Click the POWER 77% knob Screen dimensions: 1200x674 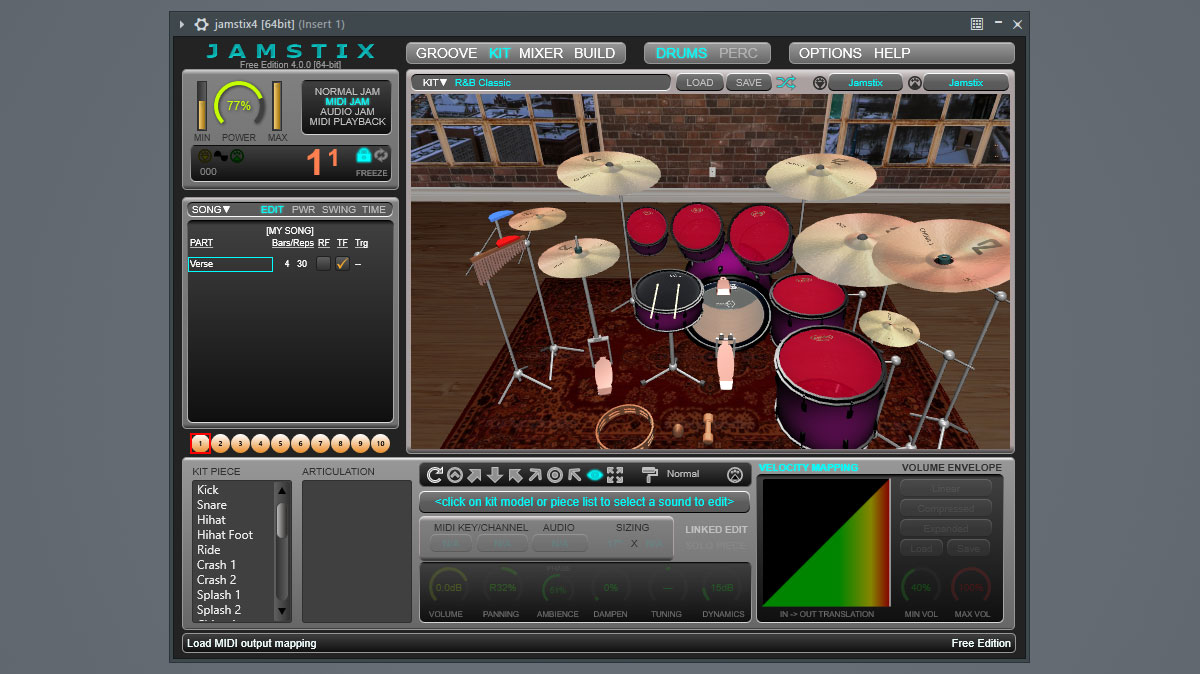[x=239, y=105]
